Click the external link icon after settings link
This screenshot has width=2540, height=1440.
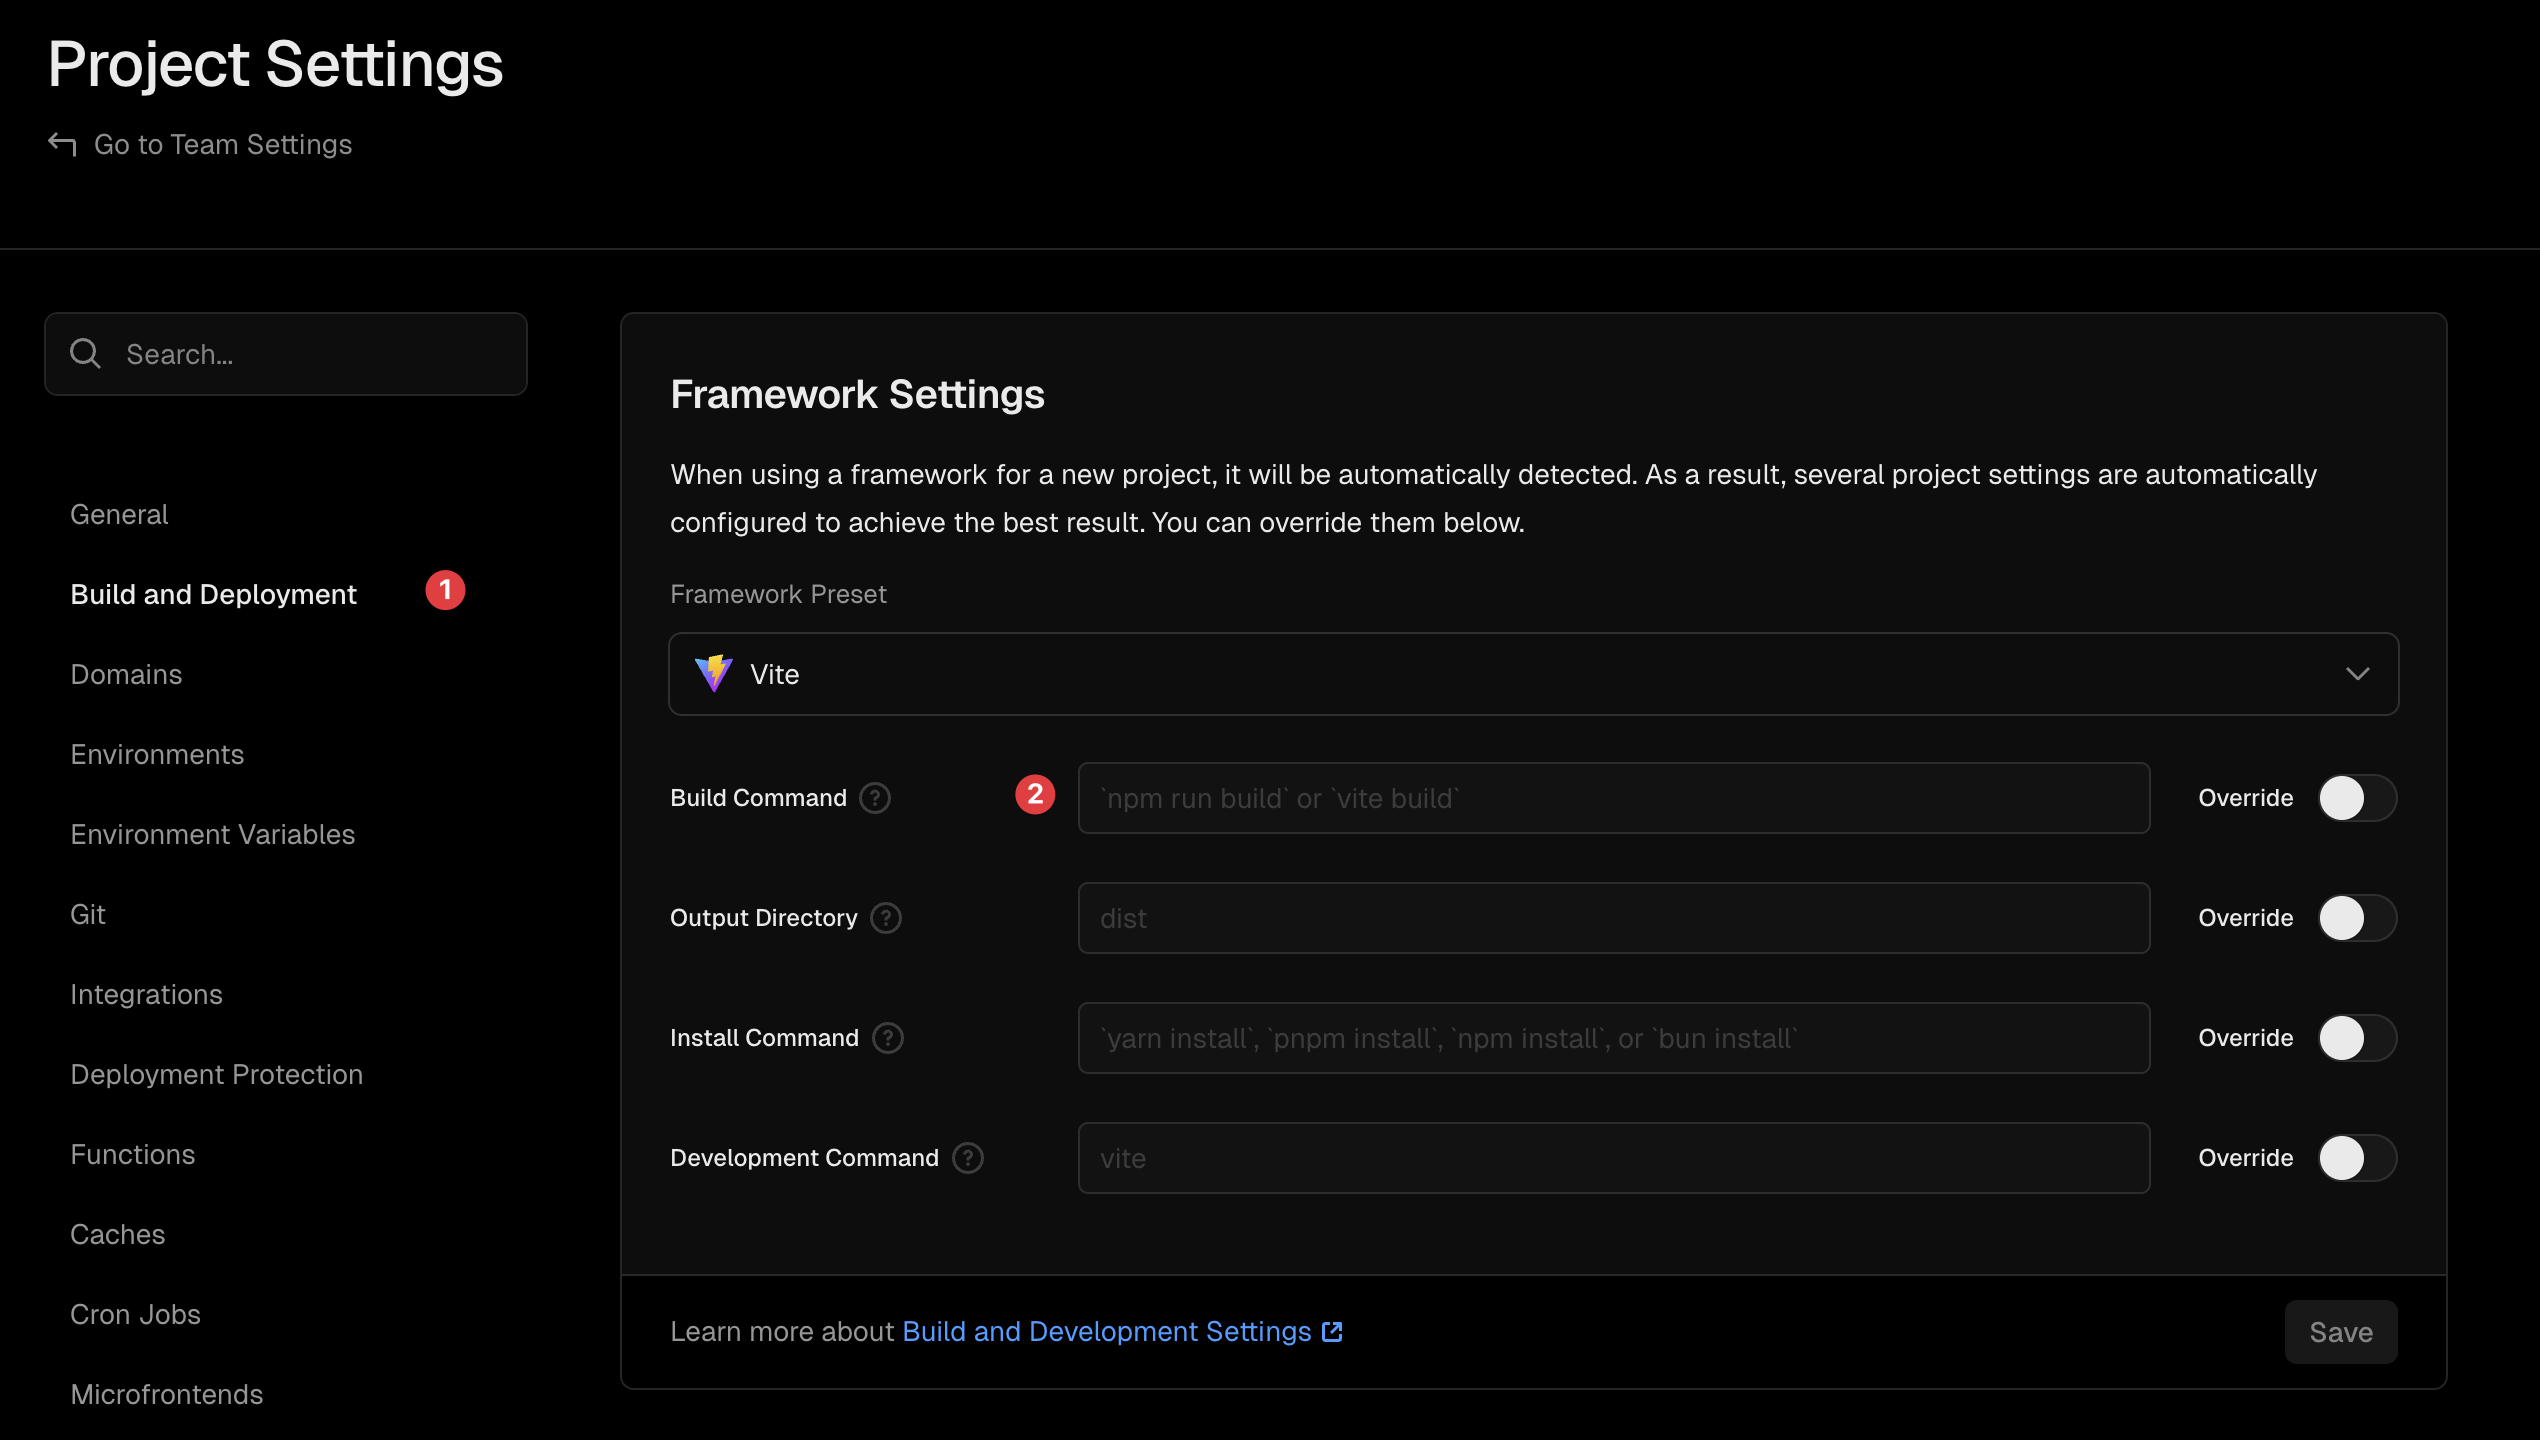pyautogui.click(x=1332, y=1332)
